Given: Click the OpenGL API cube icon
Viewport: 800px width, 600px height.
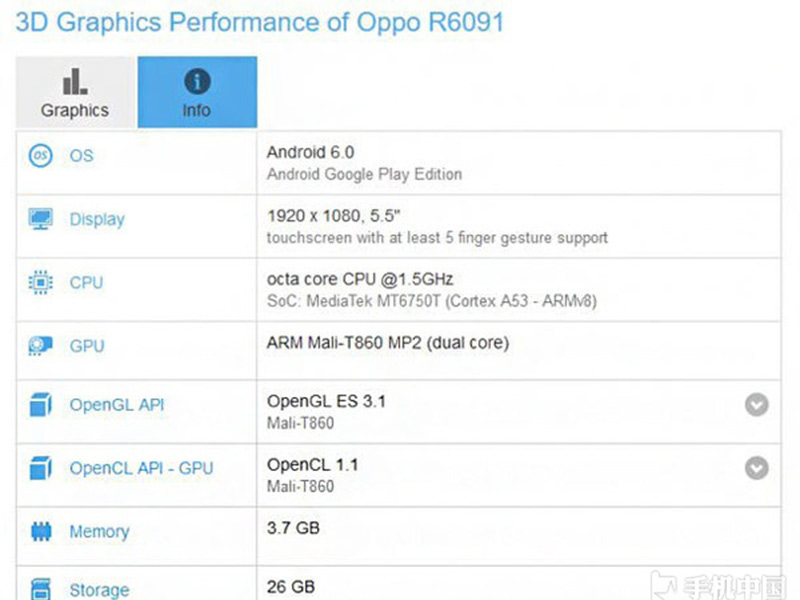Looking at the screenshot, I should click(41, 406).
